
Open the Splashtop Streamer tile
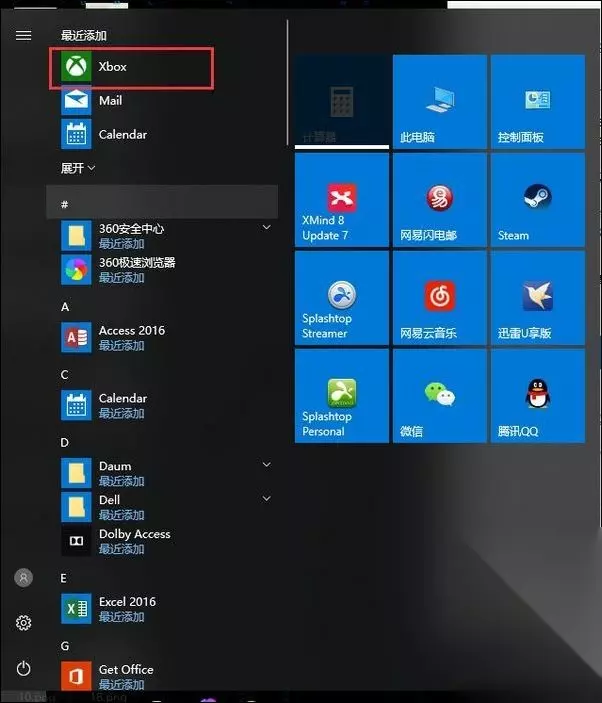click(342, 298)
